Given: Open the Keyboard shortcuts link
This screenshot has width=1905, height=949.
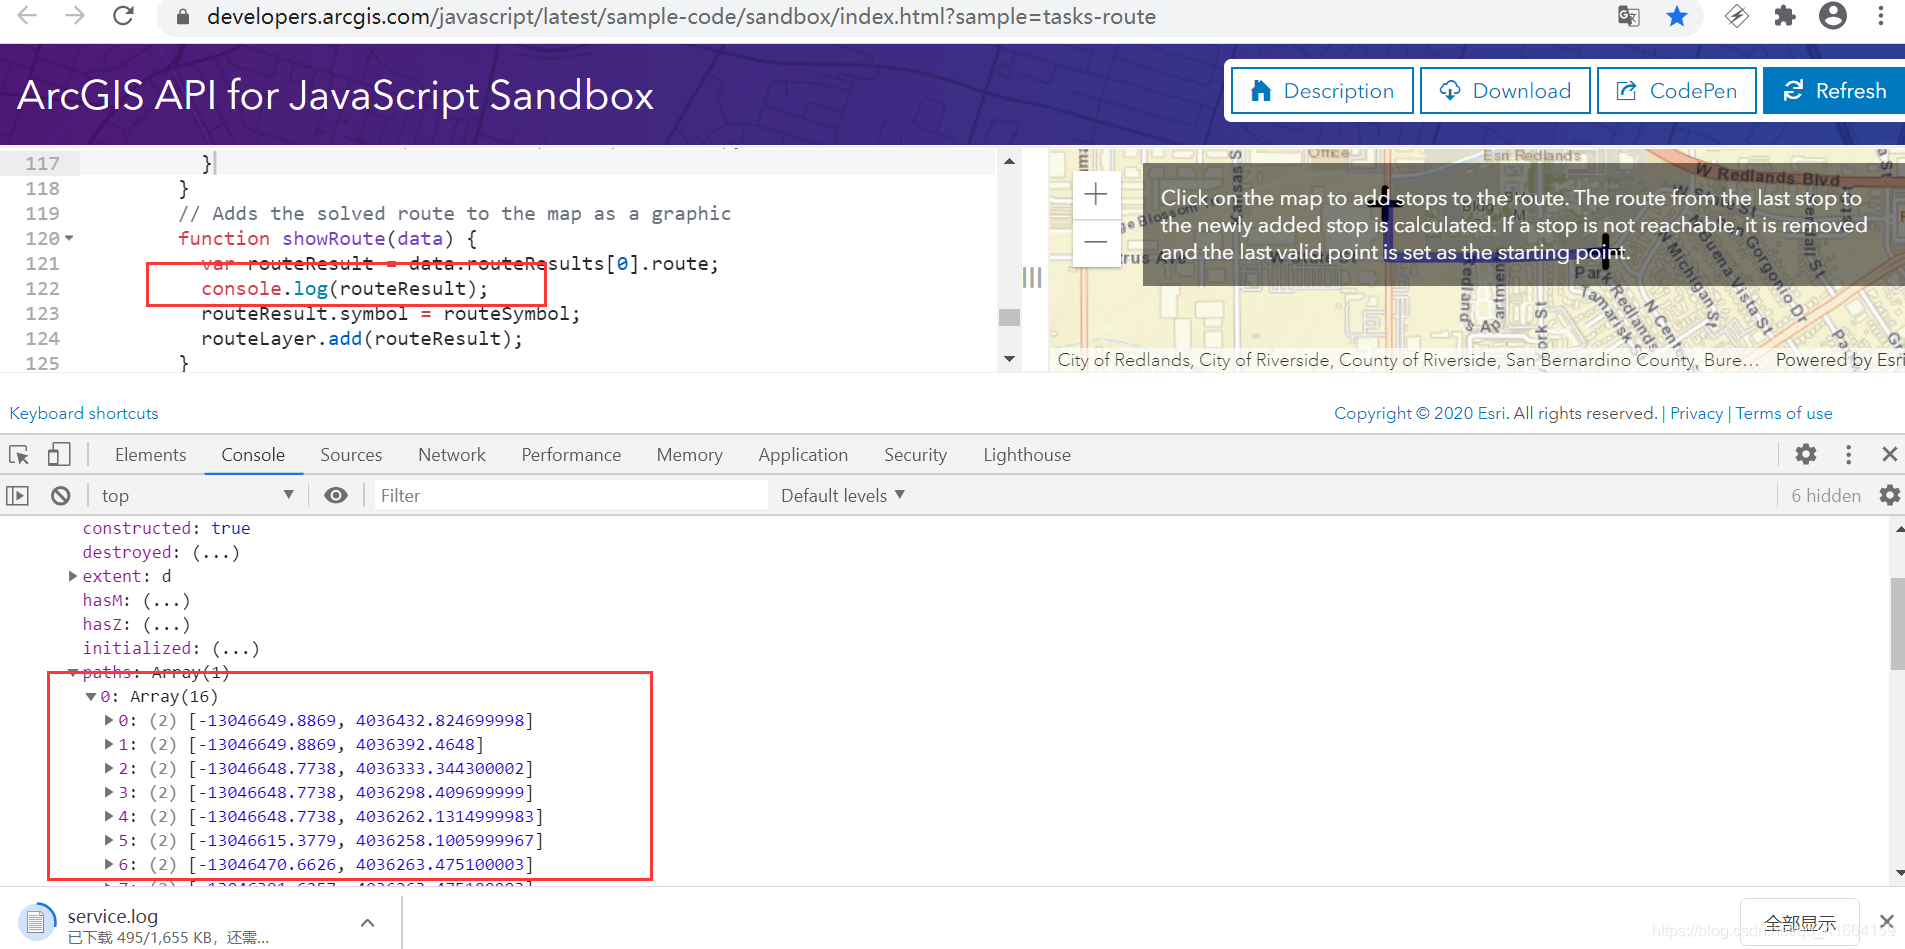Looking at the screenshot, I should click(84, 413).
